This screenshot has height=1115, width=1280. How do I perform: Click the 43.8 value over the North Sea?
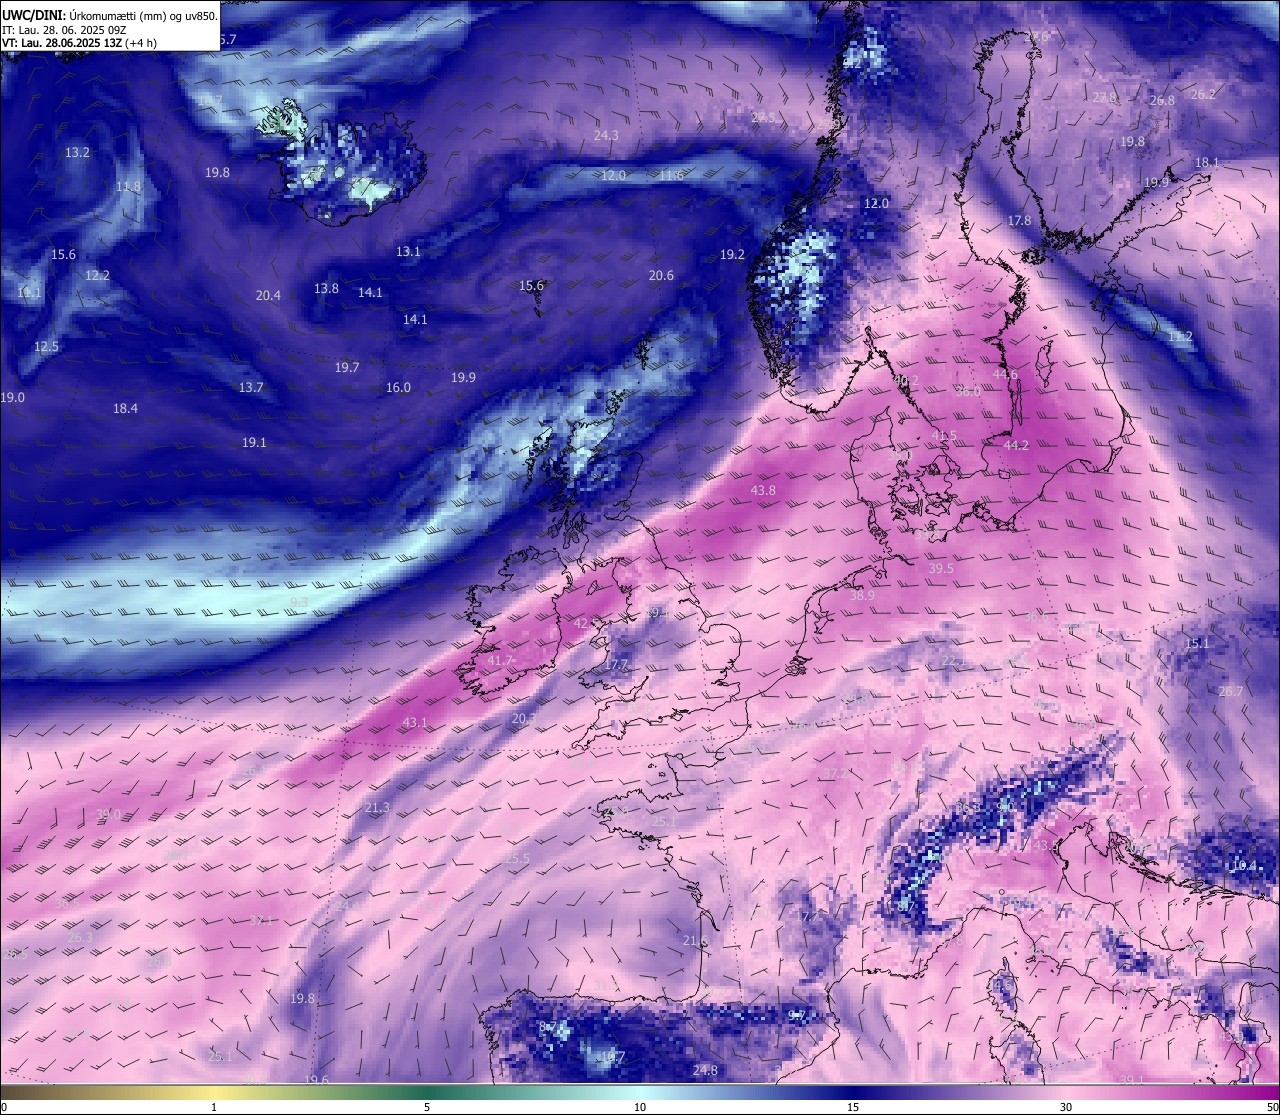tap(763, 491)
